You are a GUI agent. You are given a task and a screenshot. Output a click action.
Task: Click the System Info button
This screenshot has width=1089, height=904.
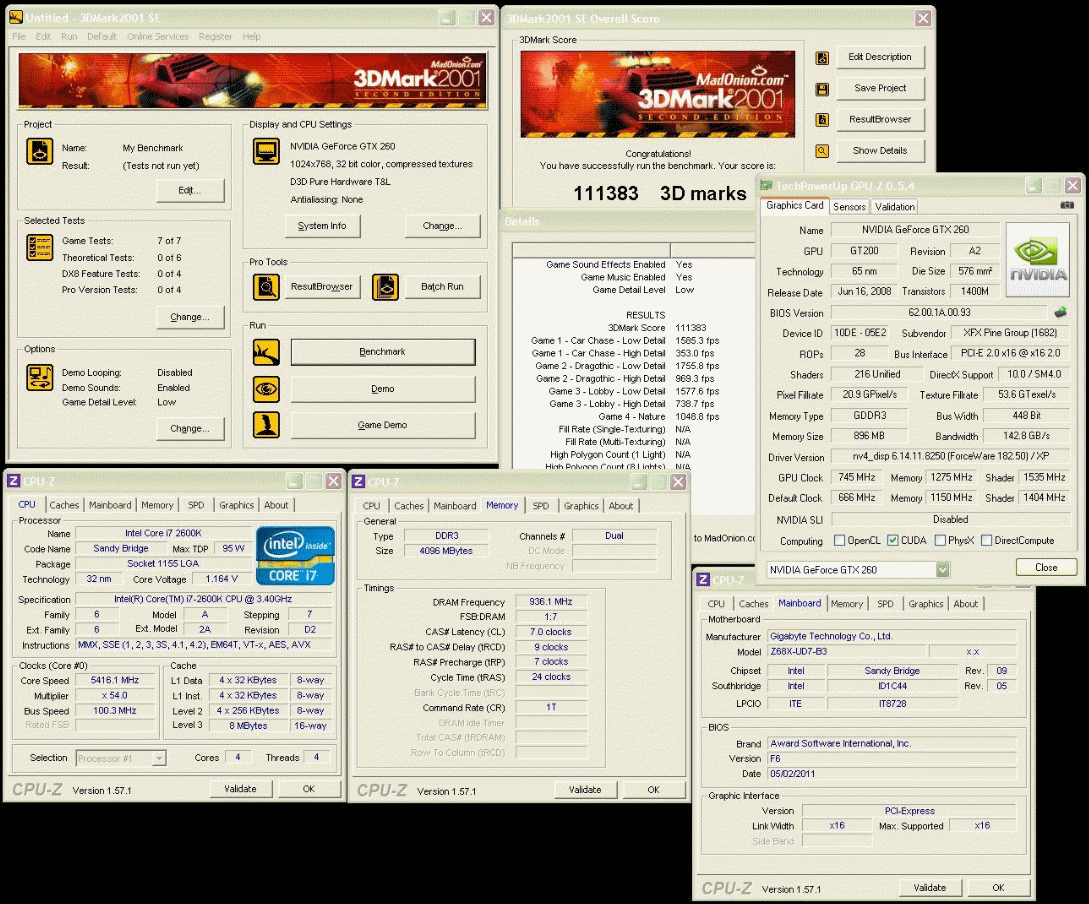[322, 226]
